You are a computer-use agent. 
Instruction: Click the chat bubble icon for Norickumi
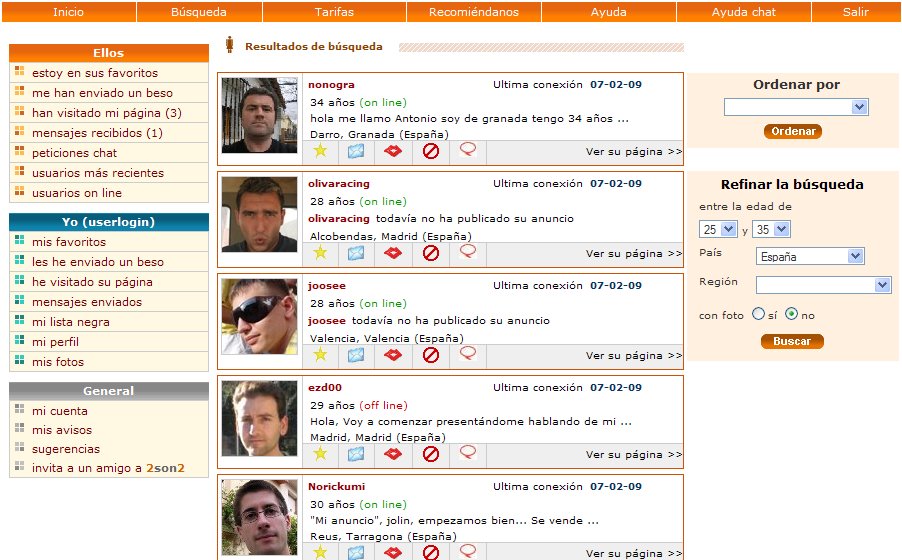point(468,551)
